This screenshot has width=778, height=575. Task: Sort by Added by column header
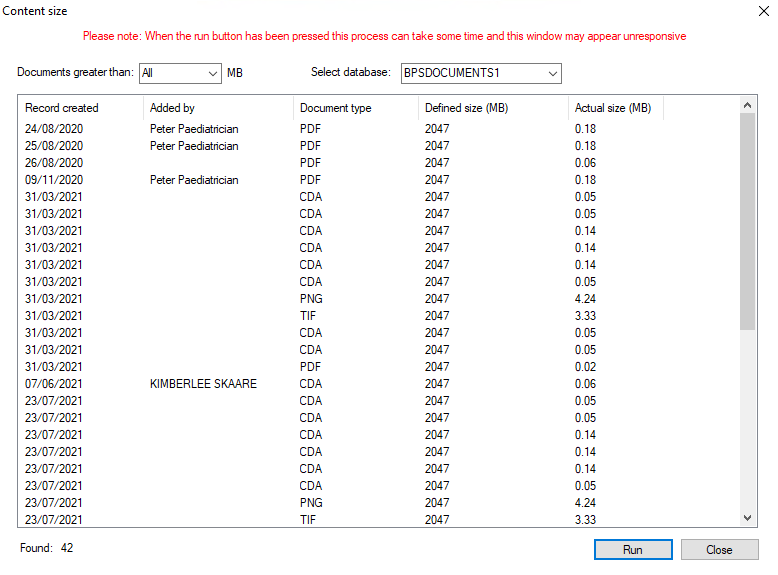coord(218,108)
